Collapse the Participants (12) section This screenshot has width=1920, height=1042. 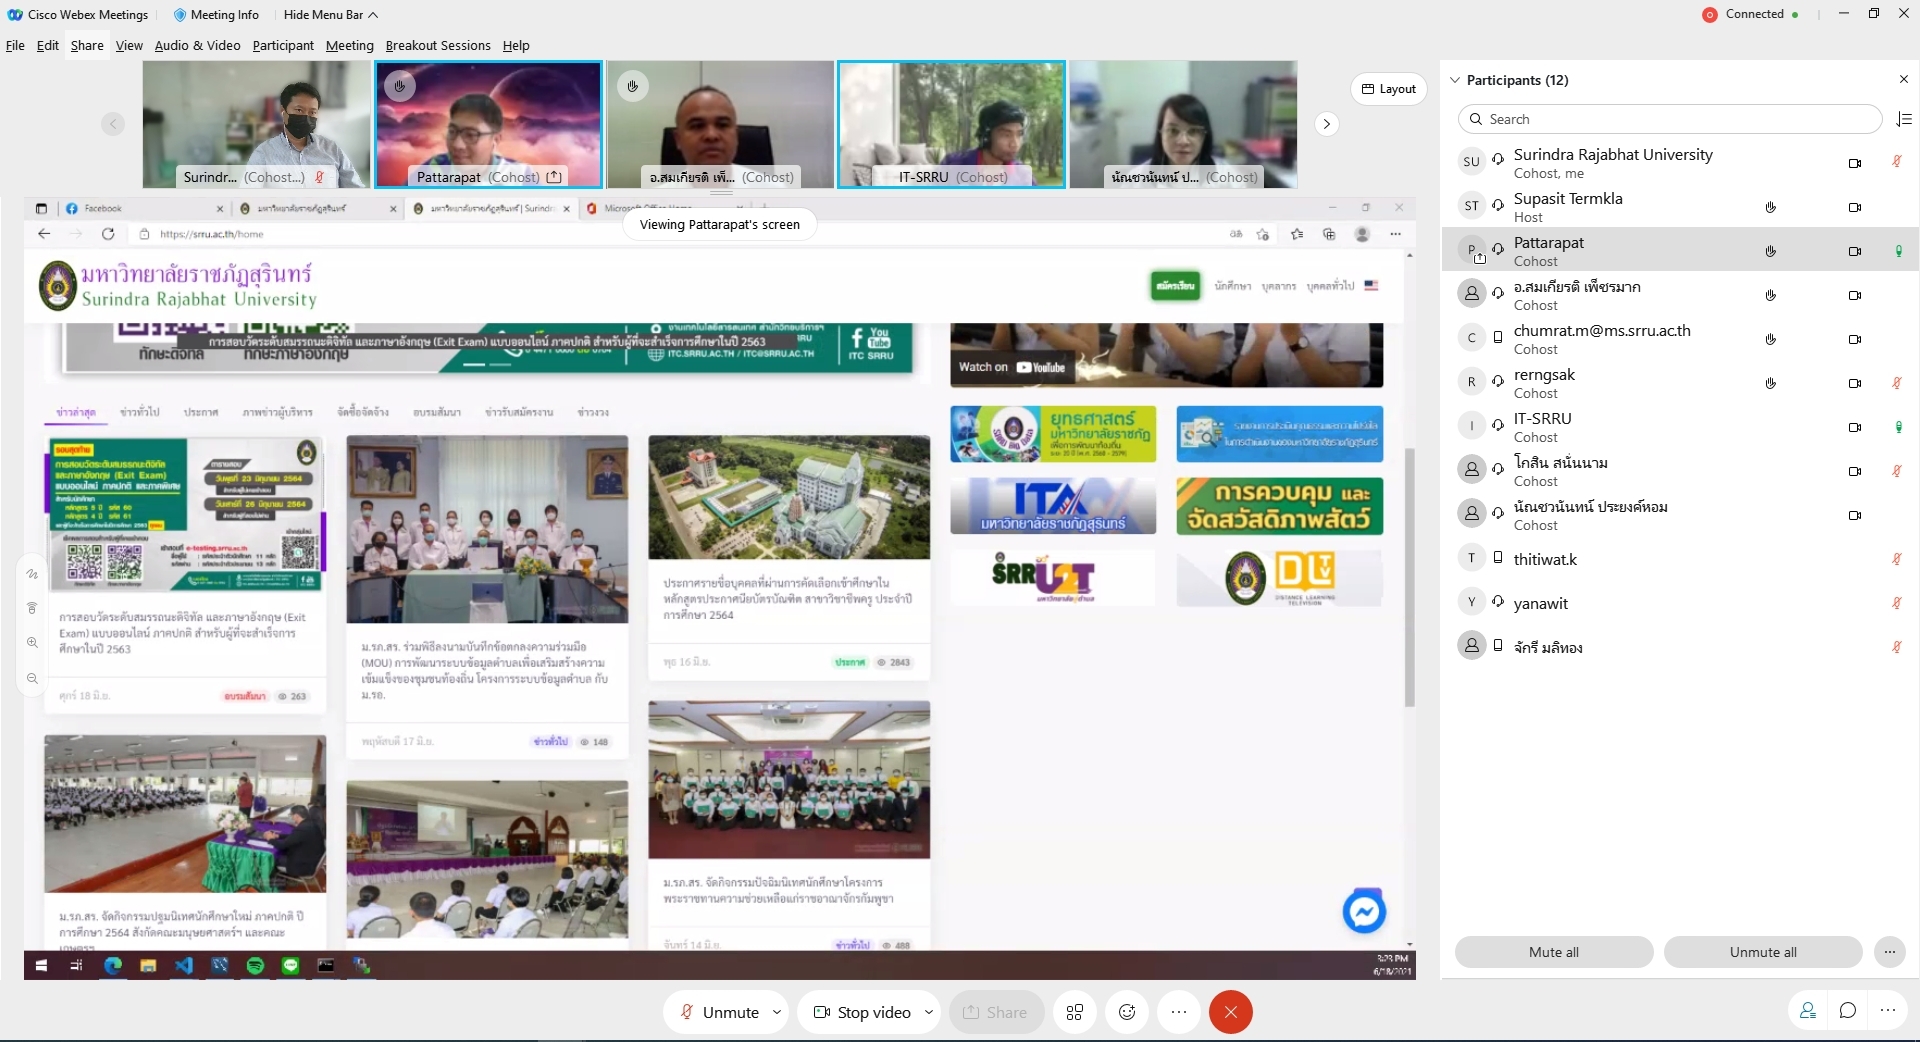pos(1455,80)
